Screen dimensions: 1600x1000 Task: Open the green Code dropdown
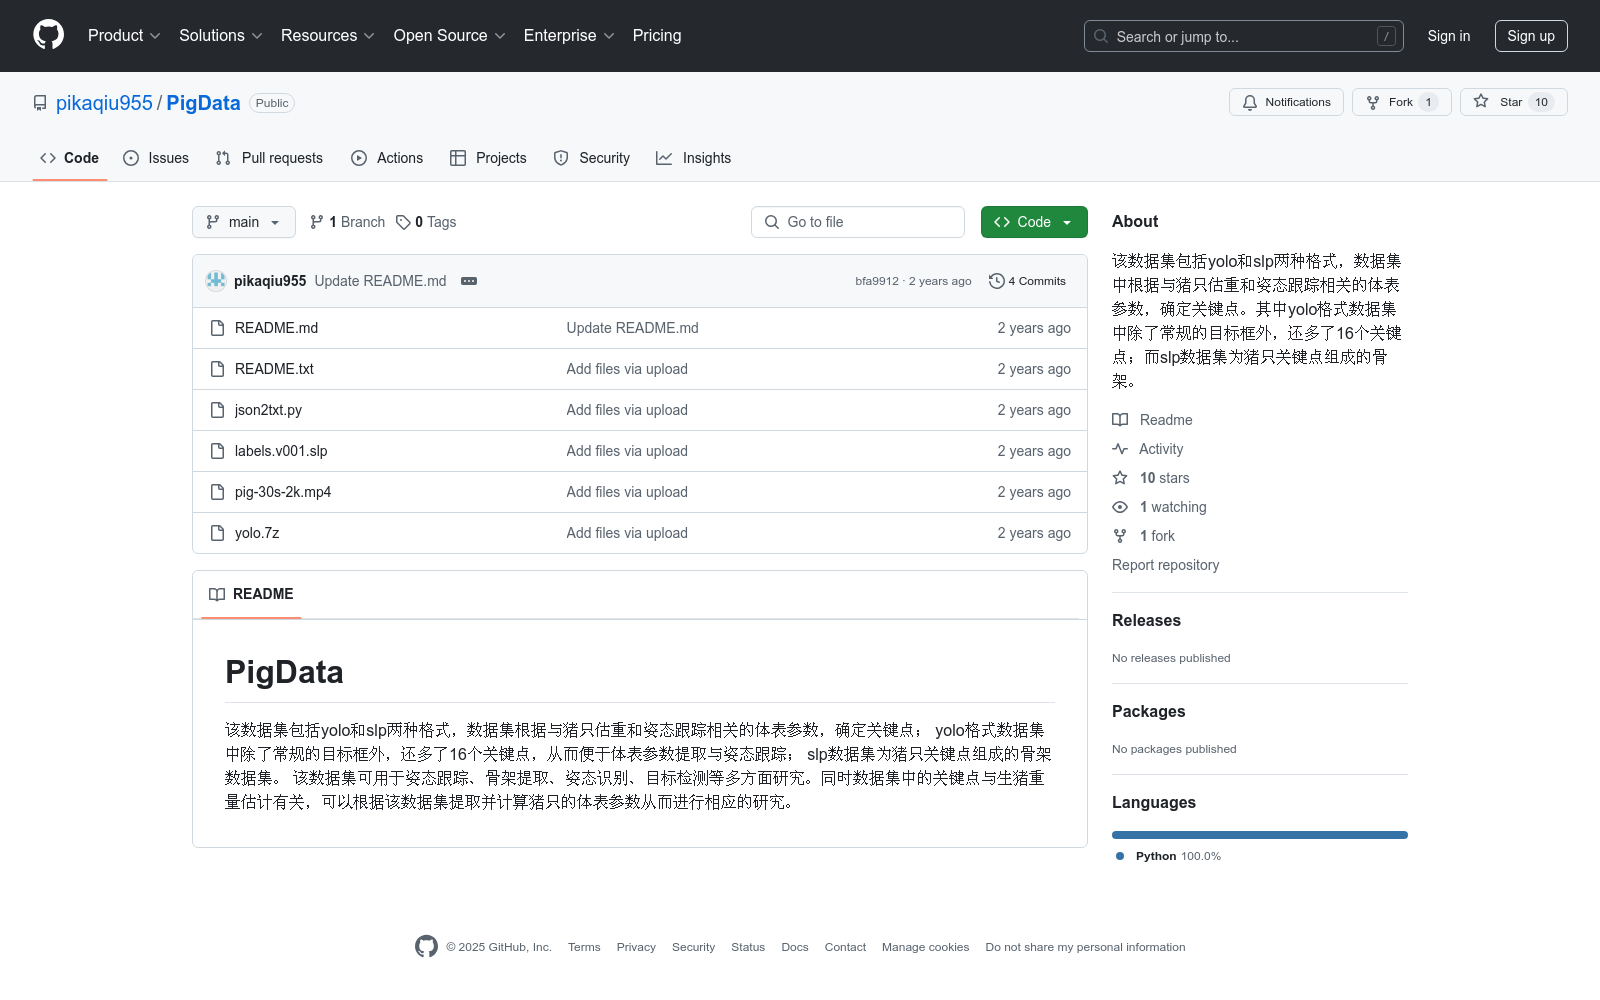tap(1034, 222)
